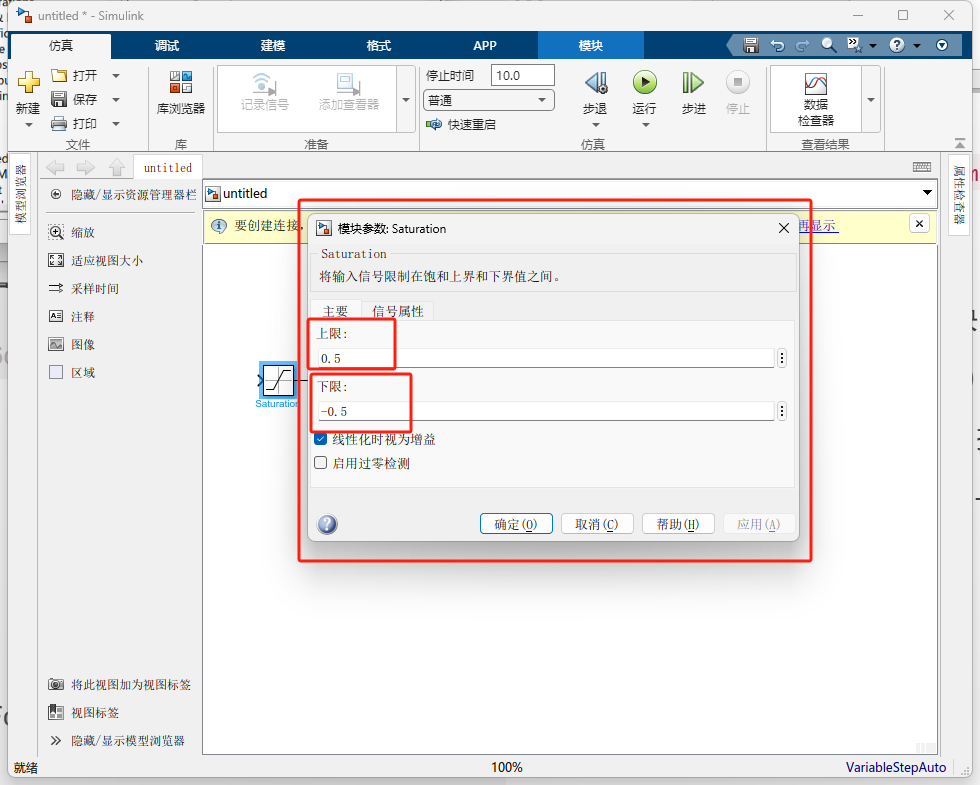
Task: Click the 应用(A) button
Action: 759,524
